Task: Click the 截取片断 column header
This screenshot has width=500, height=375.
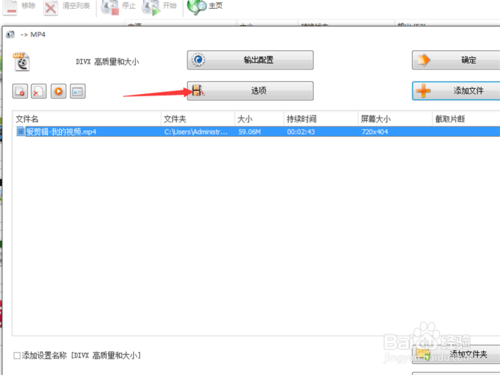Action: click(x=466, y=119)
